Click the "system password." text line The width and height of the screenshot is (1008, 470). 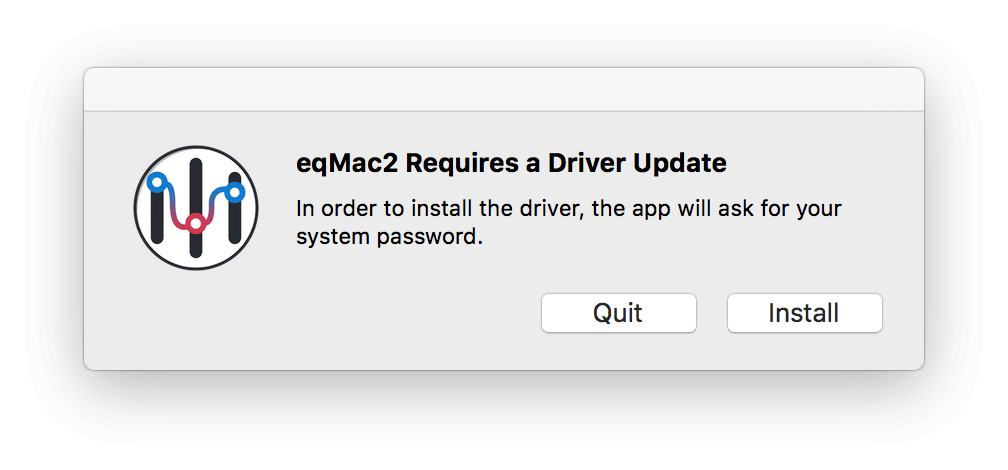click(x=389, y=237)
